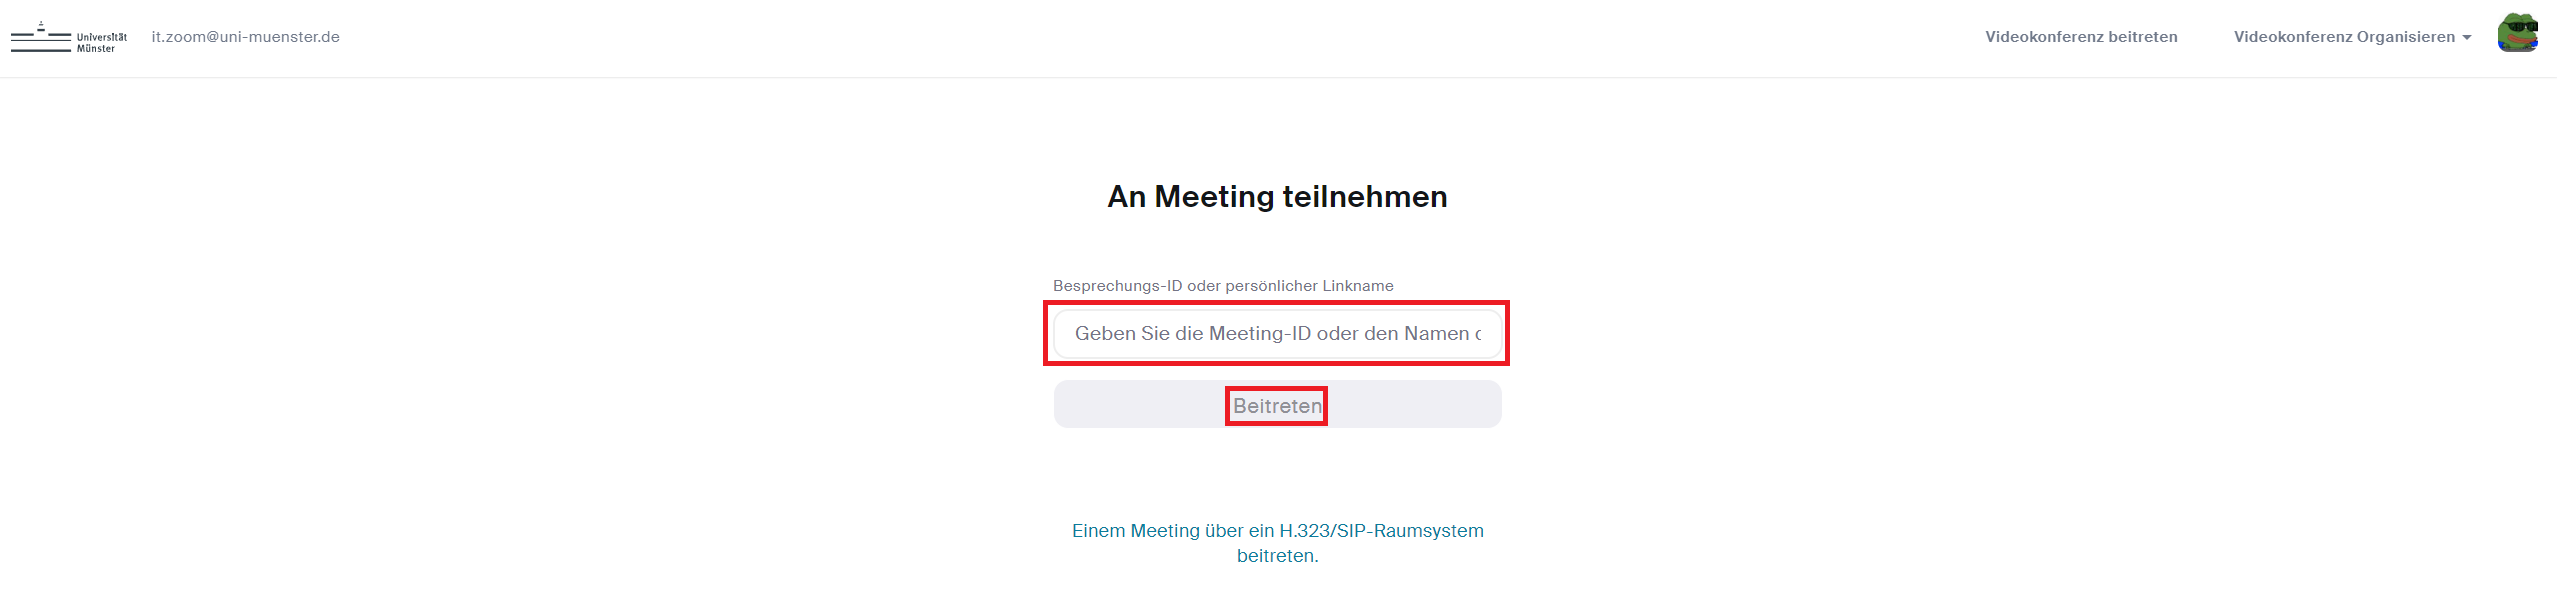
Task: Click the word beitreten. below the SIP link
Action: click(x=1277, y=556)
